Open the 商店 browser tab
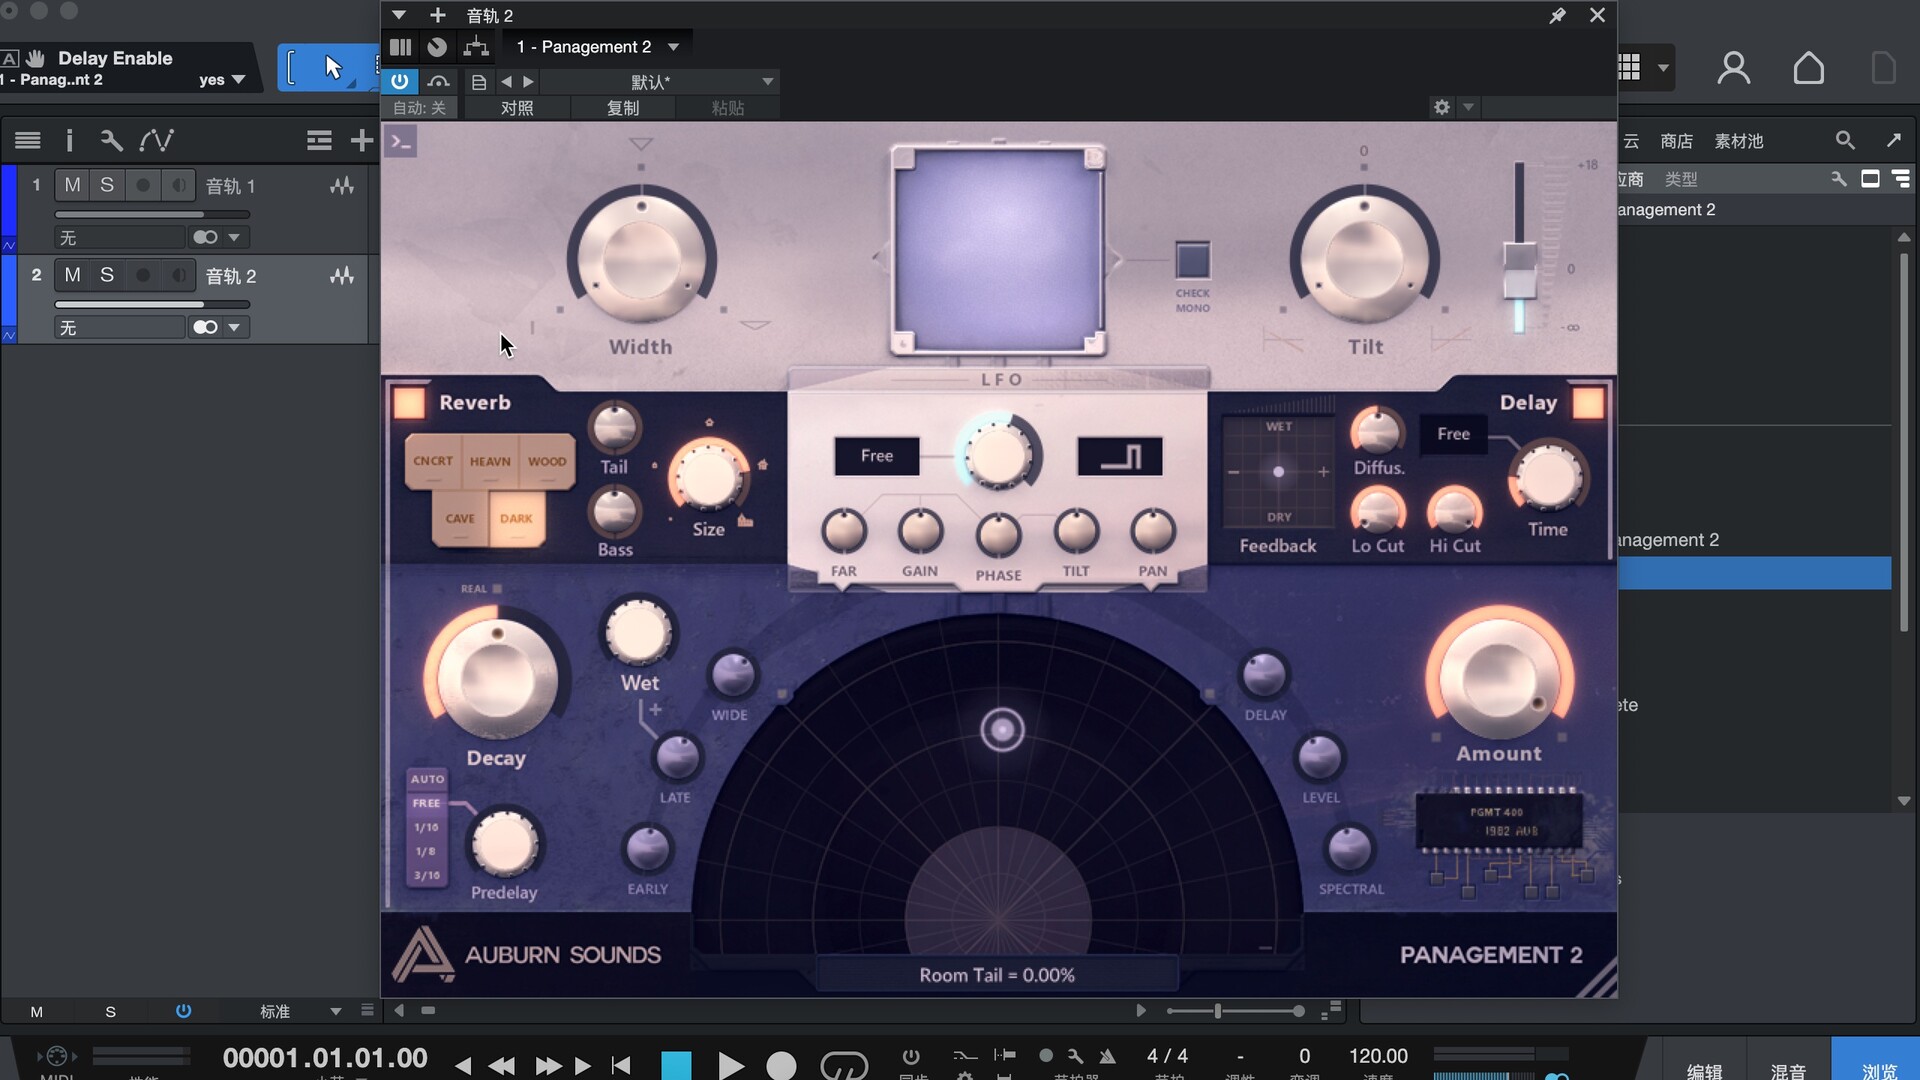This screenshot has height=1080, width=1920. tap(1676, 141)
